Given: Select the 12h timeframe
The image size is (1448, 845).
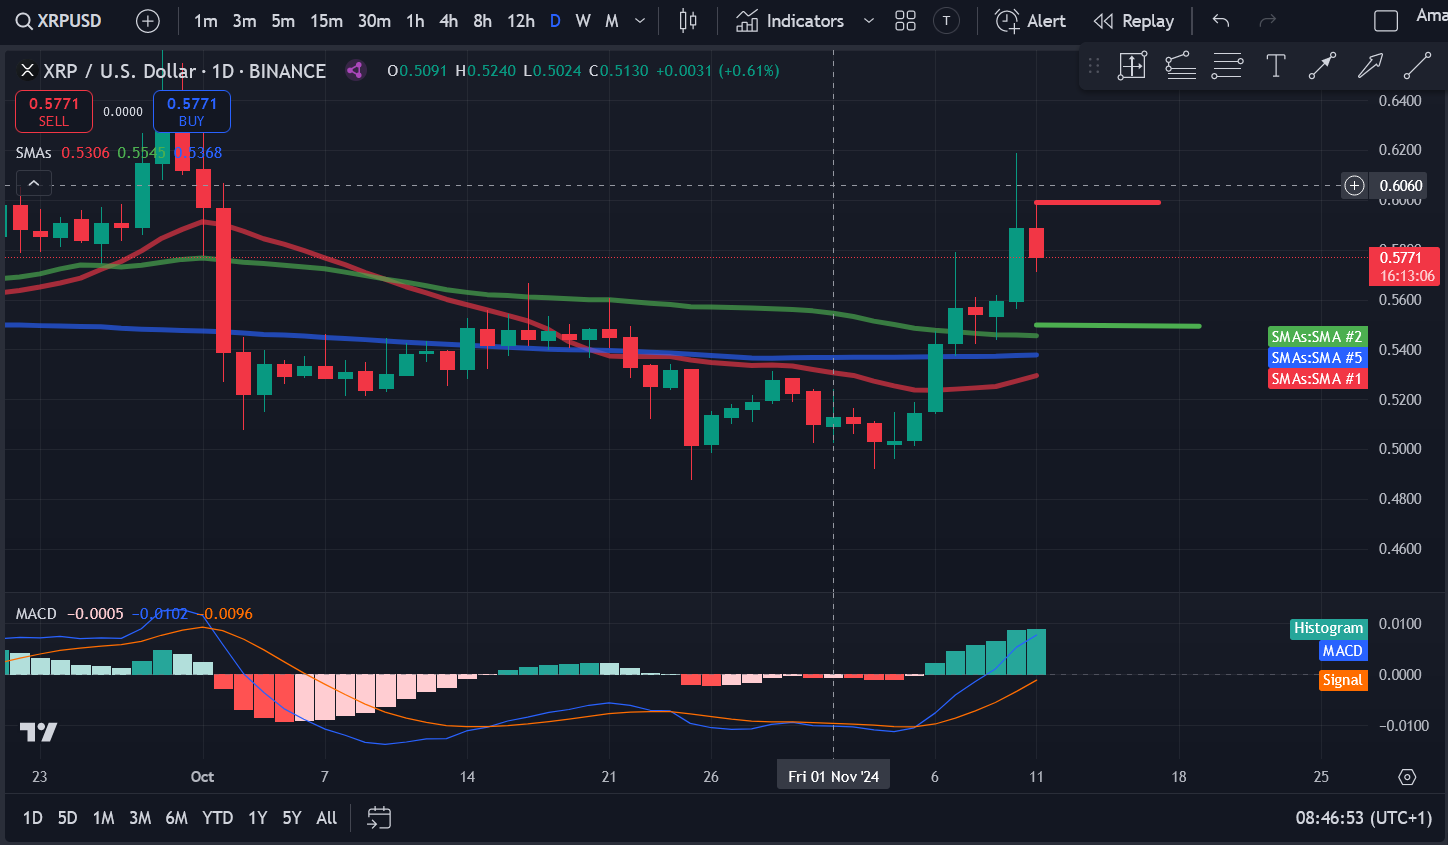Looking at the screenshot, I should [x=520, y=21].
